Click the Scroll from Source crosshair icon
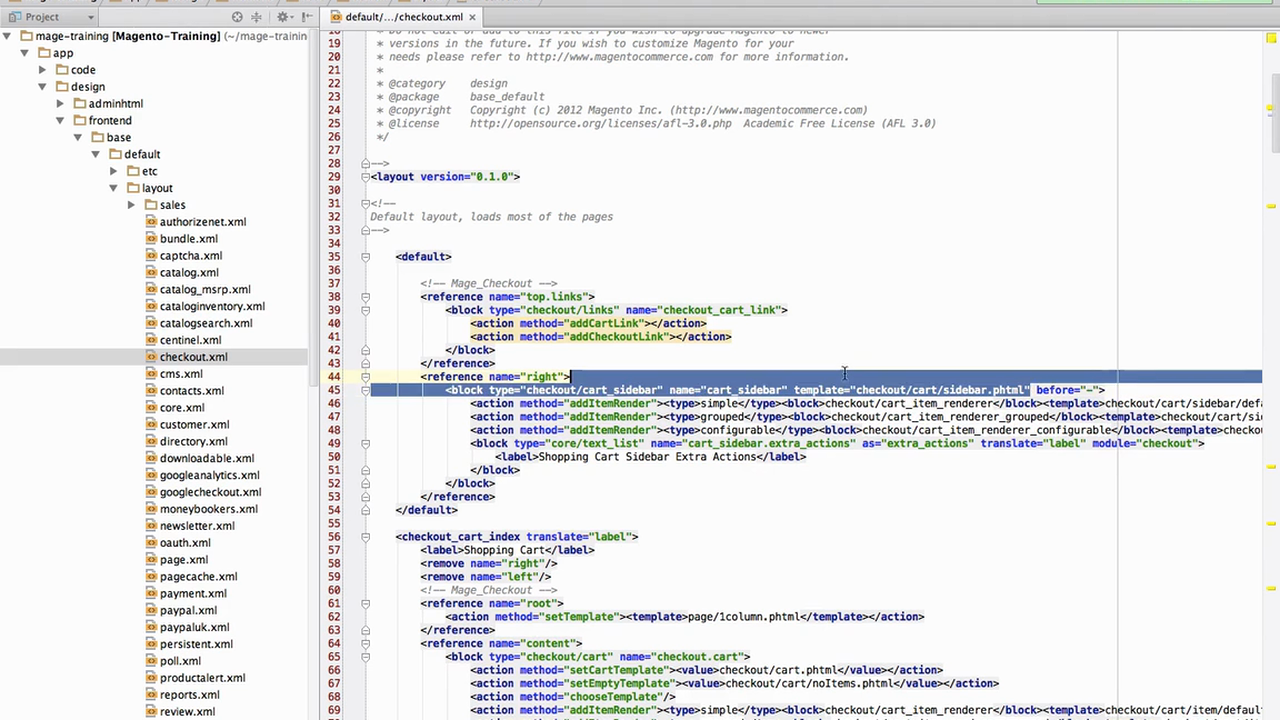Image resolution: width=1280 pixels, height=720 pixels. point(239,17)
